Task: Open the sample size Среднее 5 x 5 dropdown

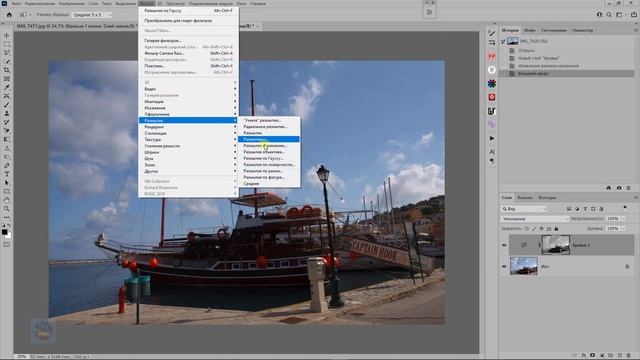Action: pos(92,15)
